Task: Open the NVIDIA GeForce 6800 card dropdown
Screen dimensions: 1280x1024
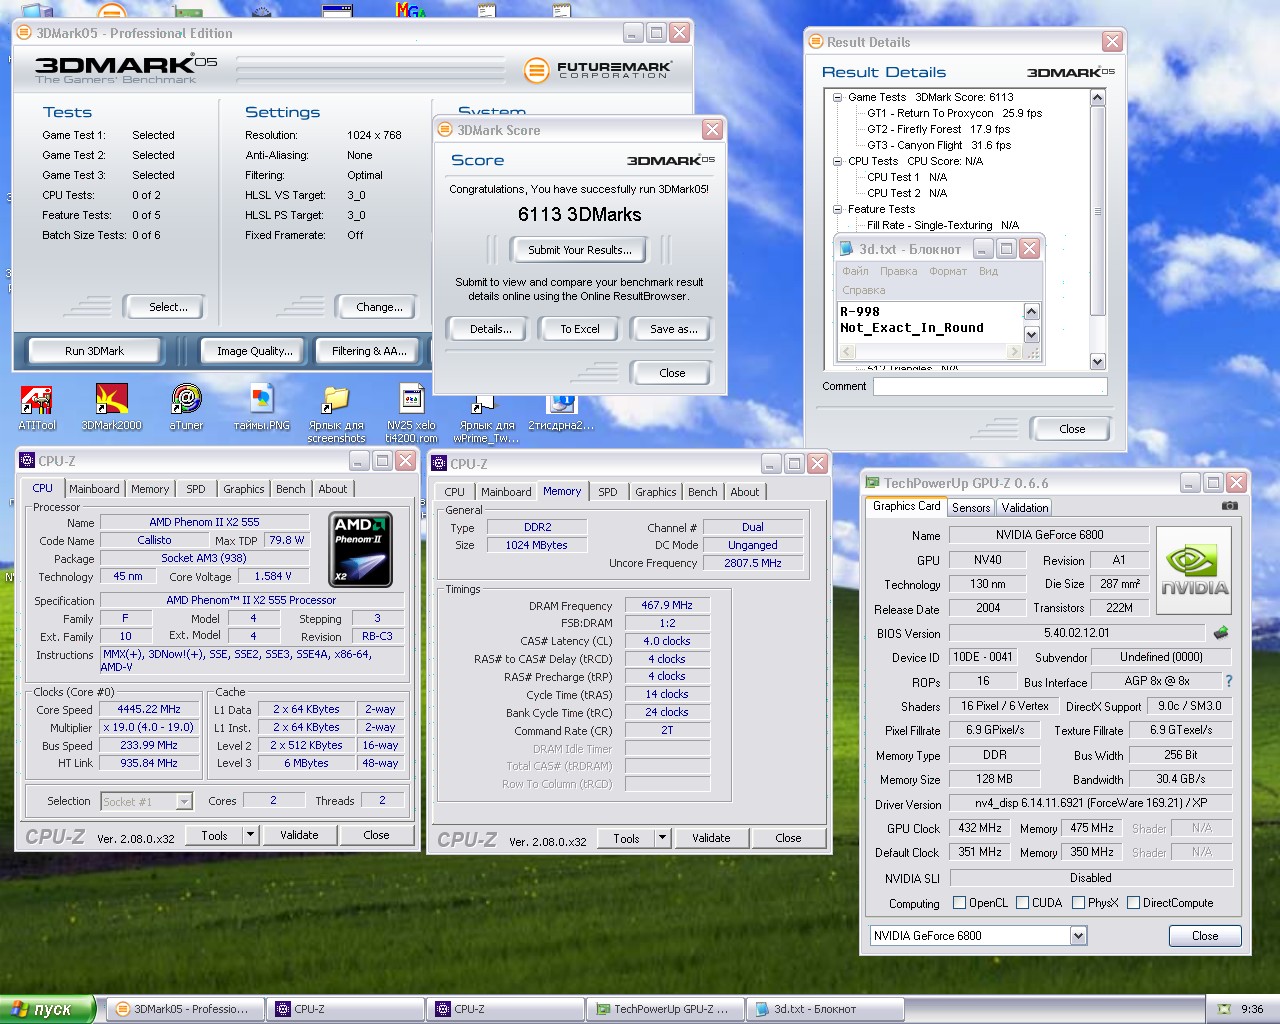Action: (x=1078, y=936)
